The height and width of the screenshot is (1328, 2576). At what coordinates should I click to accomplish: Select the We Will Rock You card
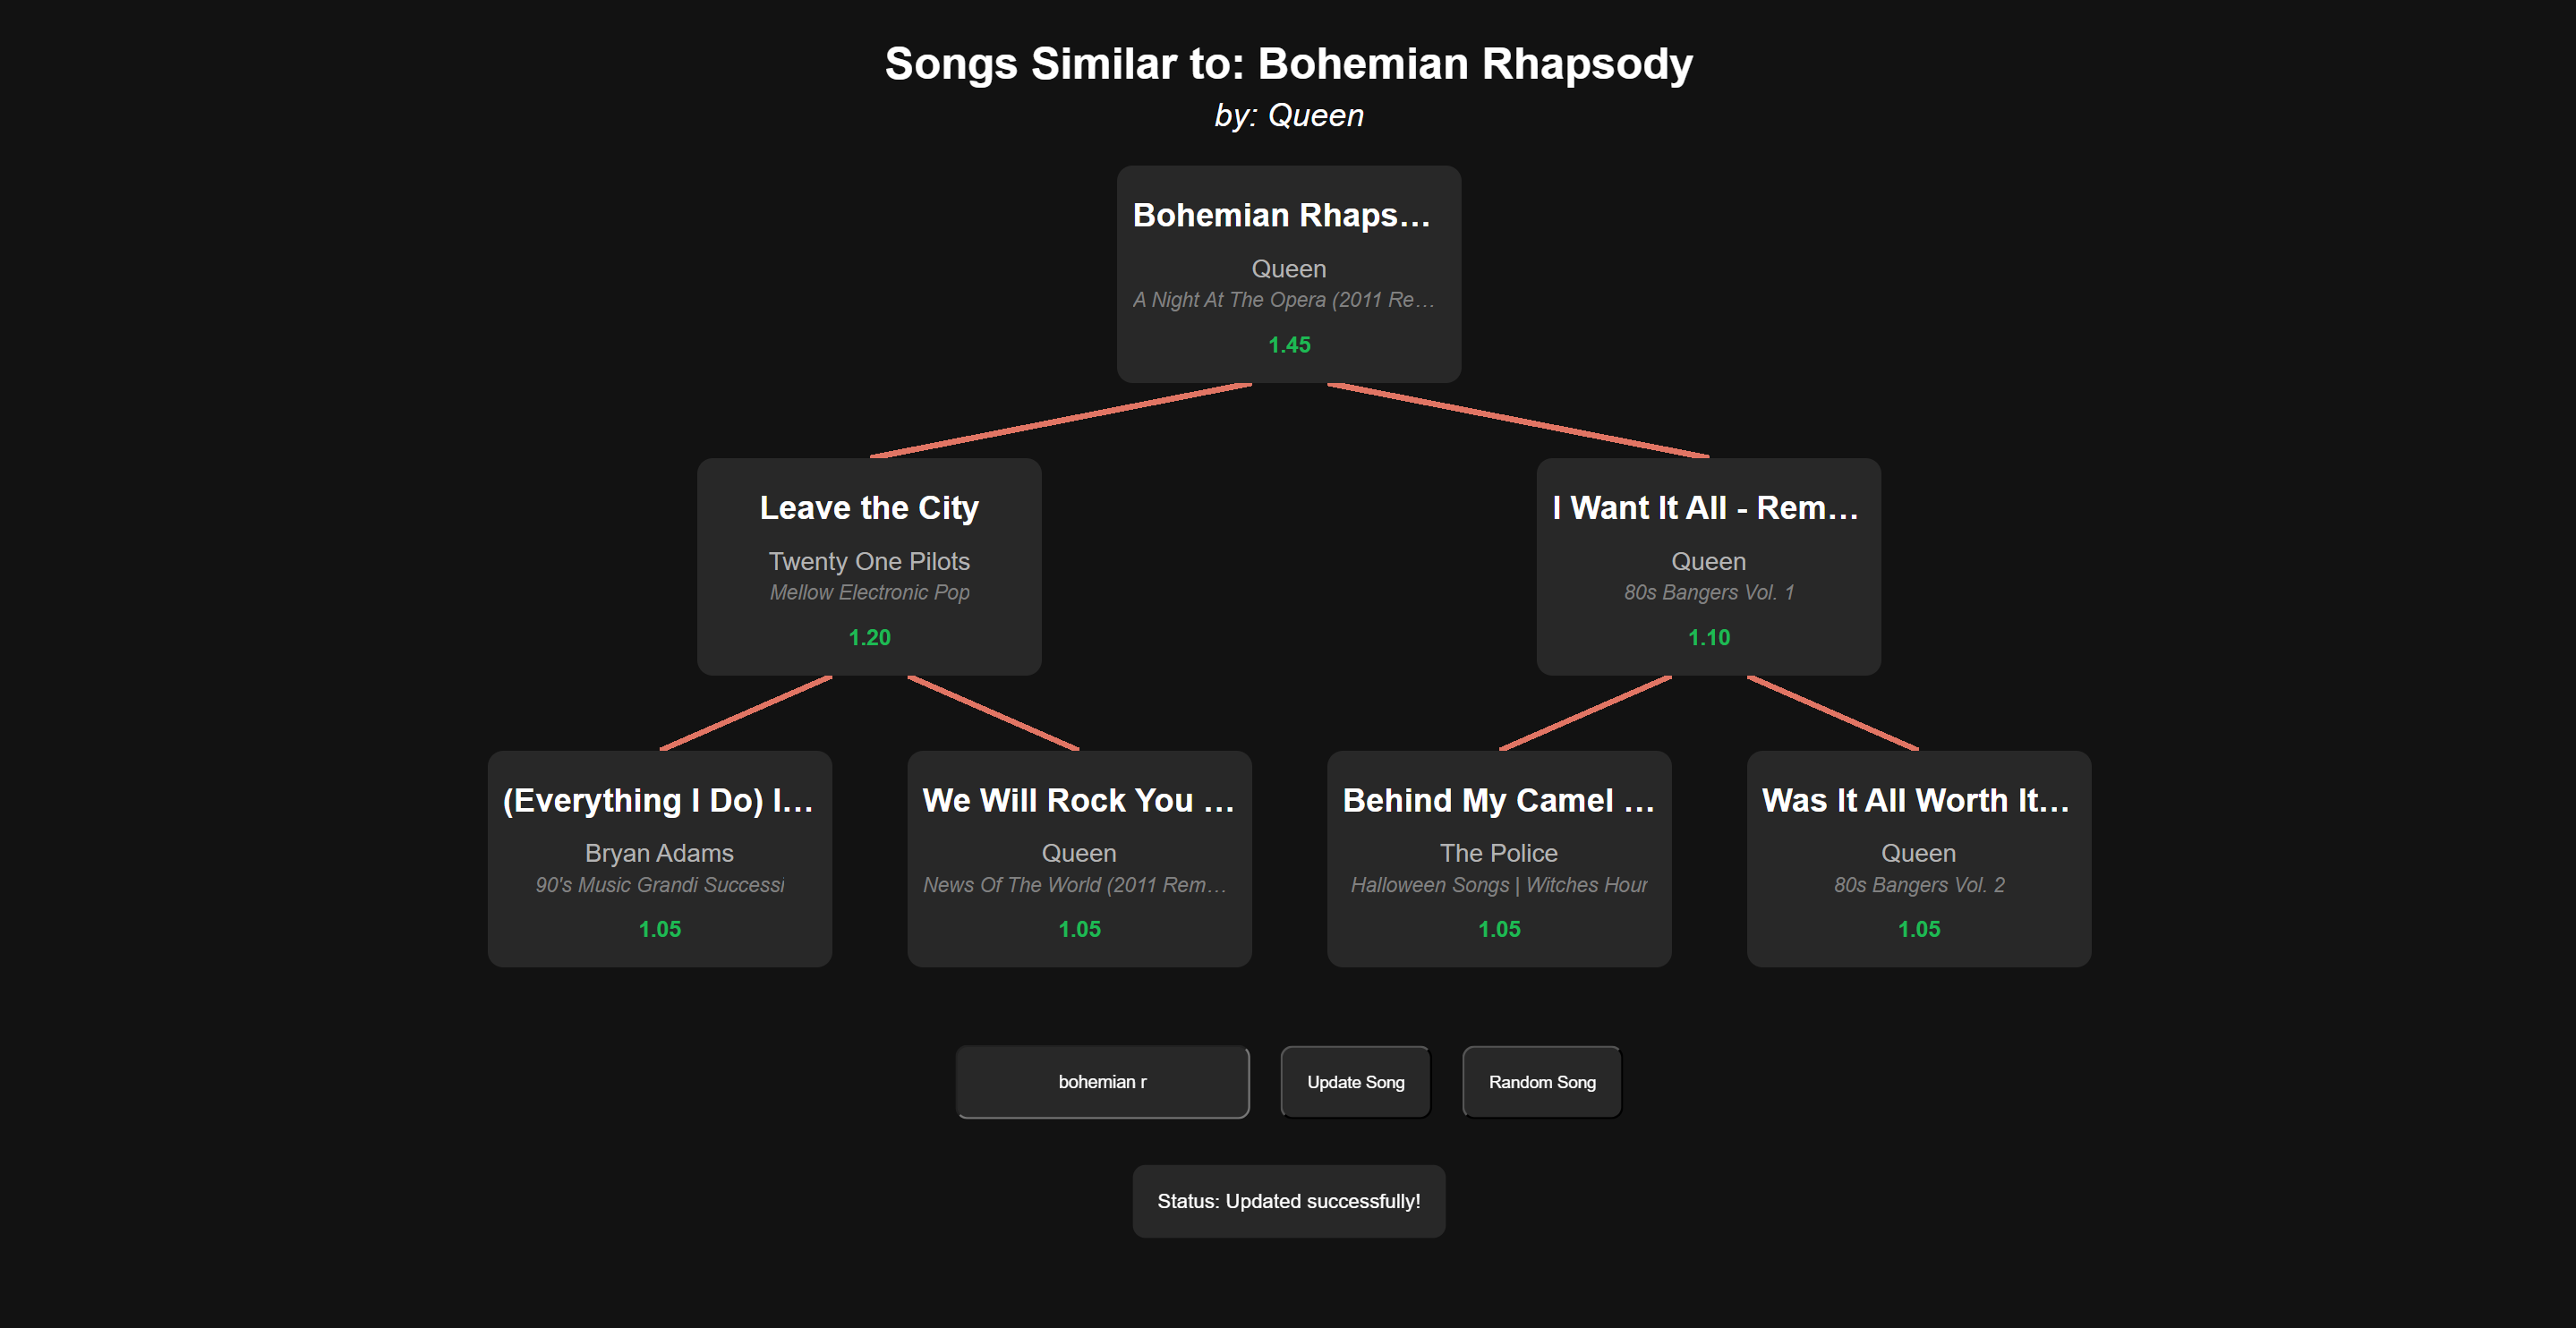pyautogui.click(x=1078, y=858)
